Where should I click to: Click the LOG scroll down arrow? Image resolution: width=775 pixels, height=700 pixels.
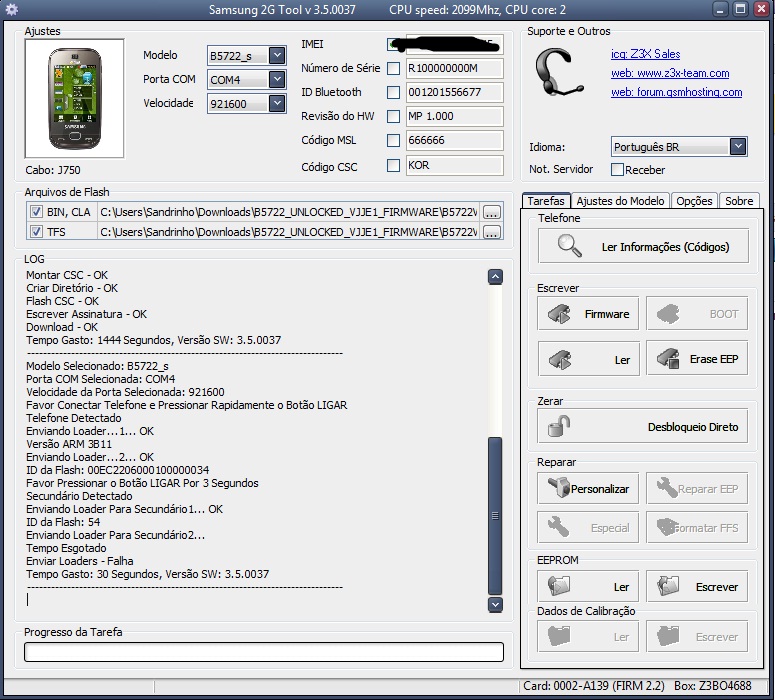(x=495, y=605)
